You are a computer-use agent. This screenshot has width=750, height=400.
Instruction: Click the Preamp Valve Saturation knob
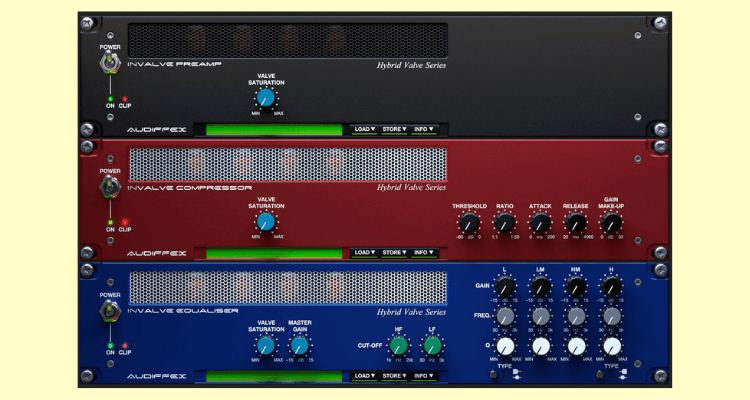(x=266, y=98)
